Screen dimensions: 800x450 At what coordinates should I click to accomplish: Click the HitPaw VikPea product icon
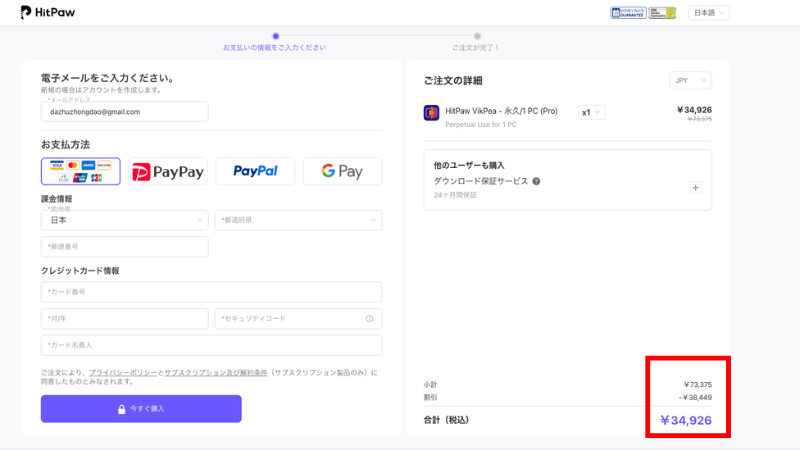[431, 112]
